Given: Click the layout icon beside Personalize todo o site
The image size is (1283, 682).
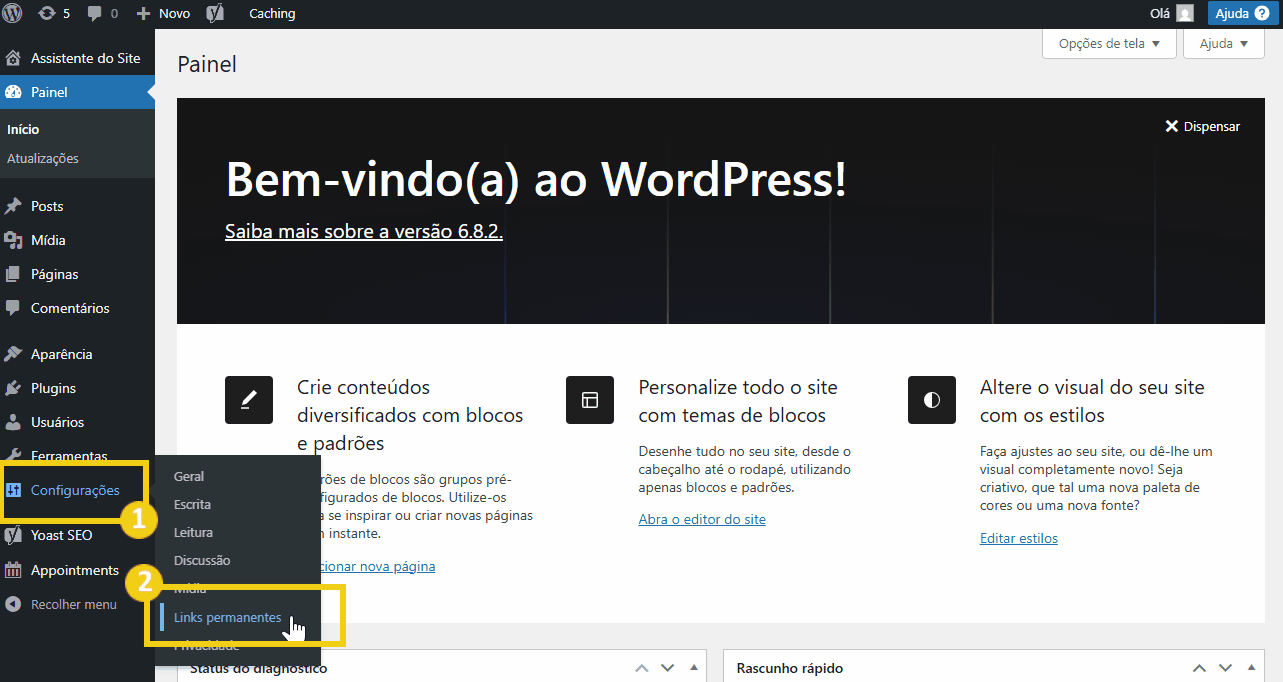Looking at the screenshot, I should click(x=590, y=400).
